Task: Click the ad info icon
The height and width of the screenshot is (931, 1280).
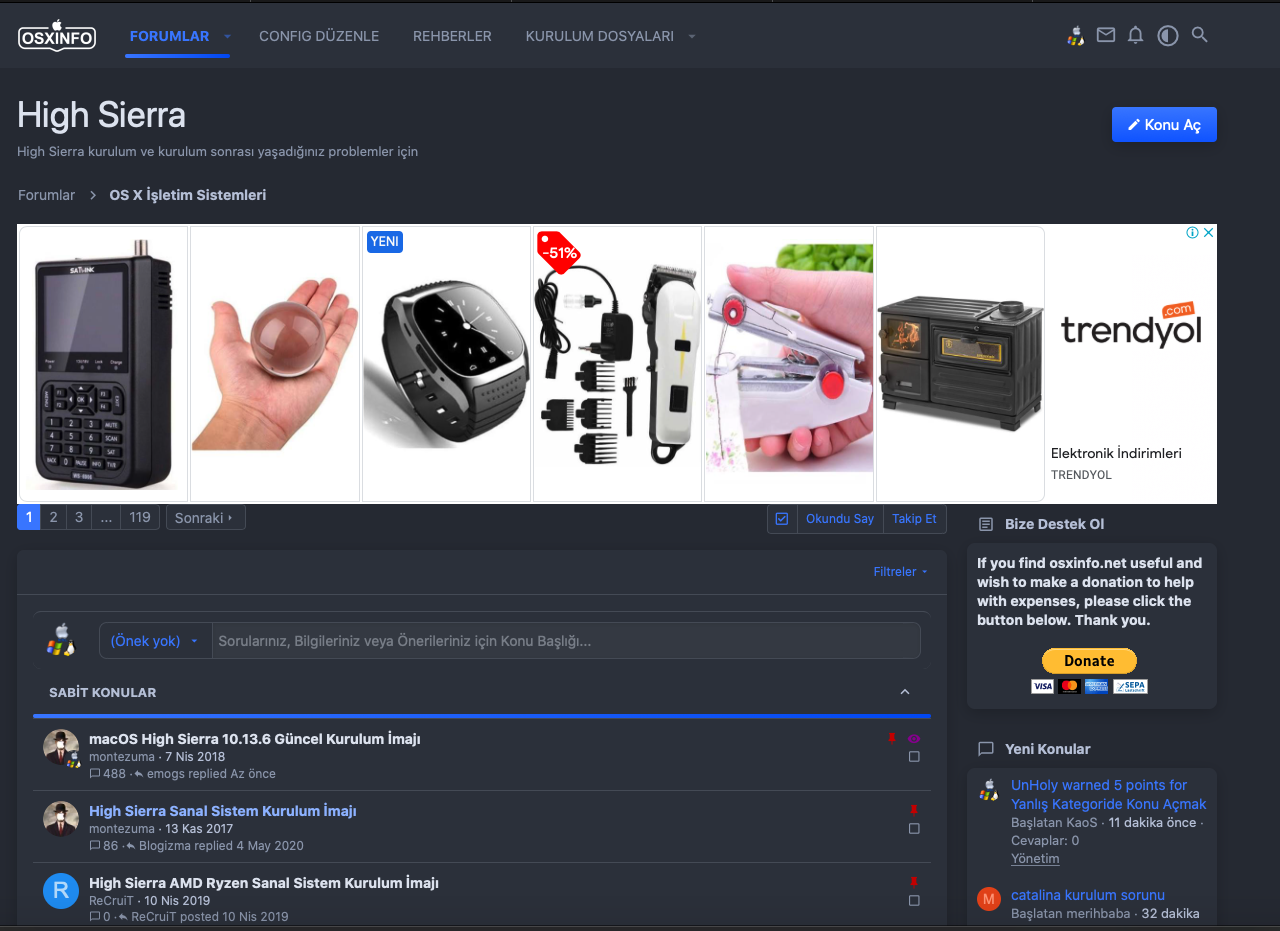Action: pyautogui.click(x=1192, y=233)
